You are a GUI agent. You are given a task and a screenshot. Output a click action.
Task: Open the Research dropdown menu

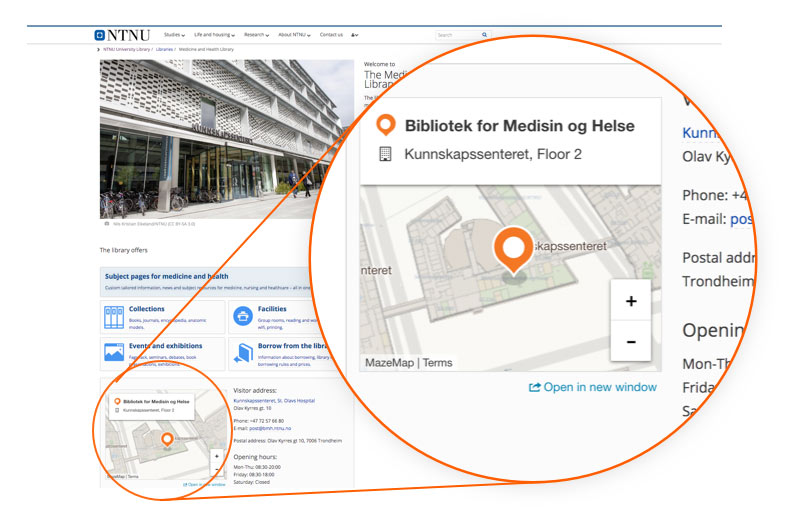tap(256, 35)
